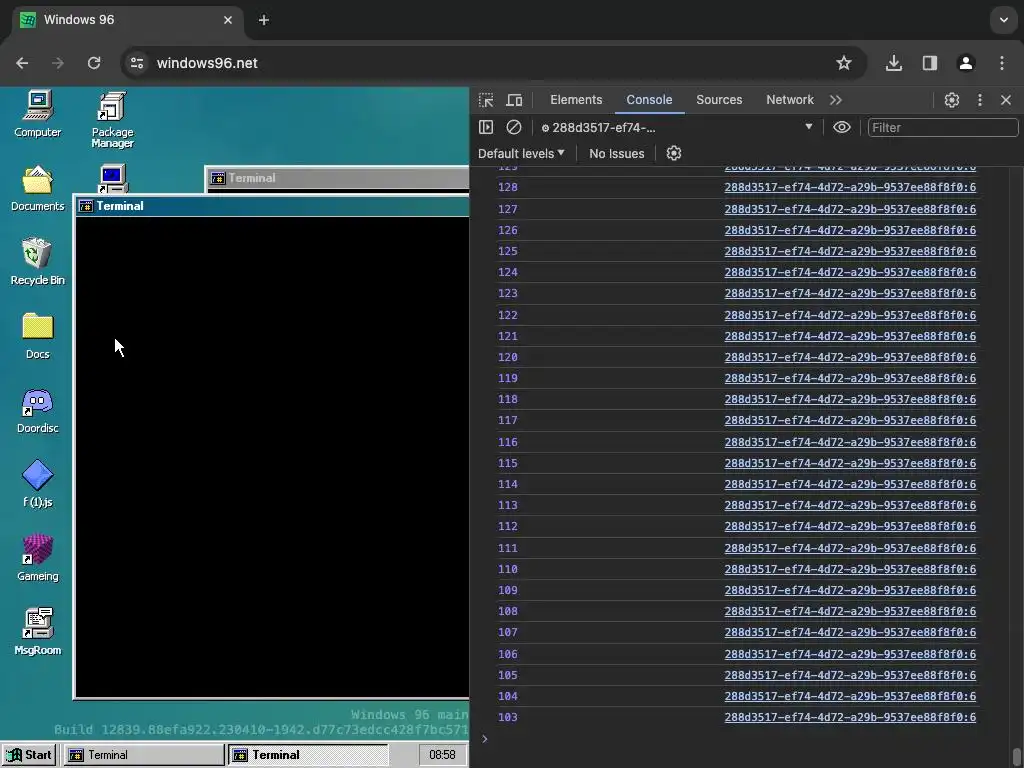Open the Documents folder icon
The width and height of the screenshot is (1024, 768).
coord(37,188)
